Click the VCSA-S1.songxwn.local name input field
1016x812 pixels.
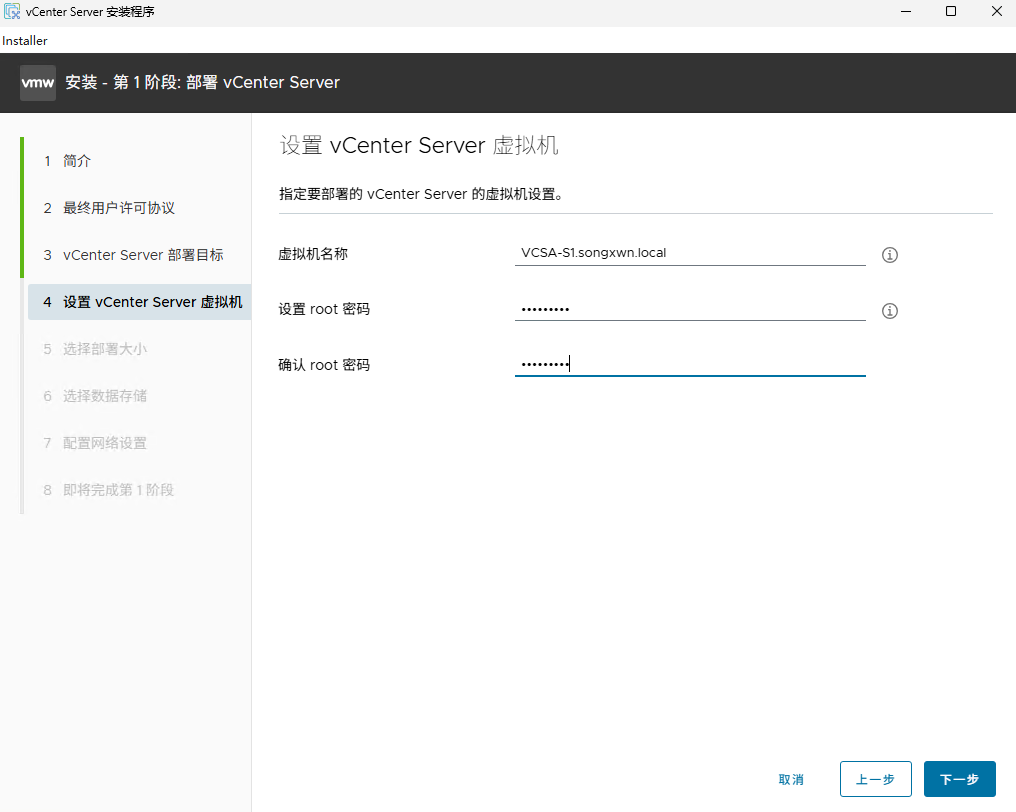pyautogui.click(x=690, y=253)
